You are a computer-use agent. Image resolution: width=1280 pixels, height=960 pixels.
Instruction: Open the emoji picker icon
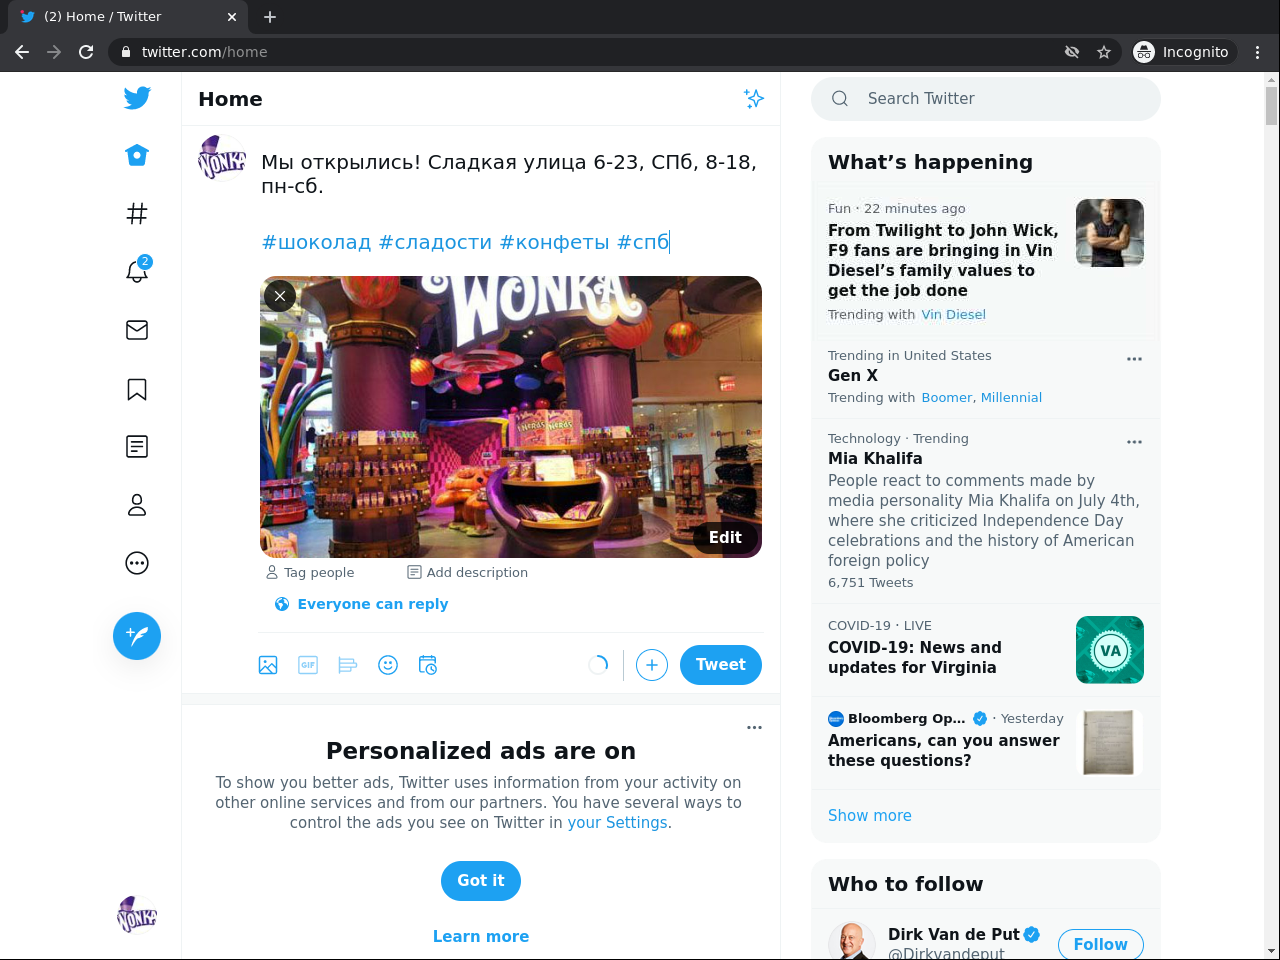(x=388, y=665)
